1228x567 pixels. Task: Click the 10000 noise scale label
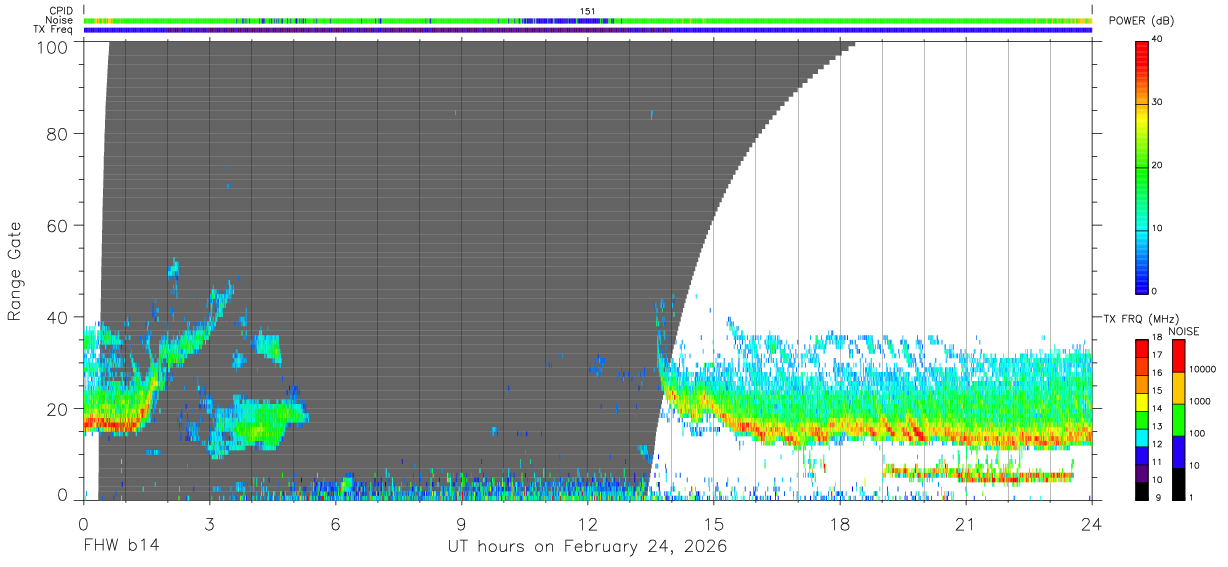point(1201,369)
